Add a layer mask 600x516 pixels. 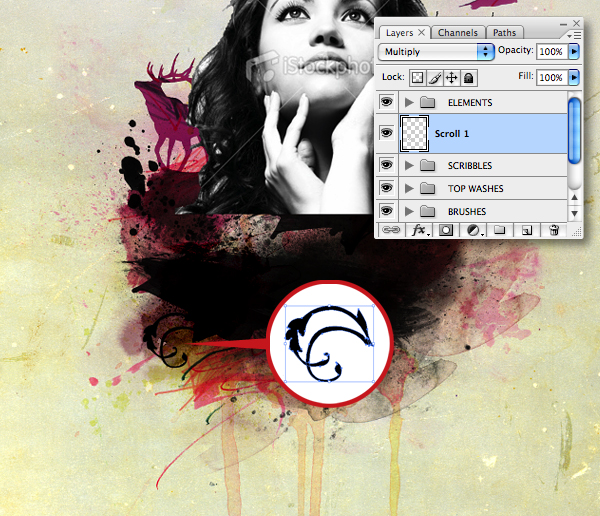446,230
